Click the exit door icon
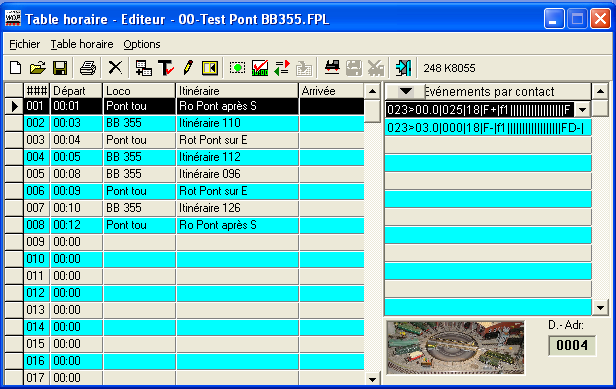 pyautogui.click(x=403, y=68)
